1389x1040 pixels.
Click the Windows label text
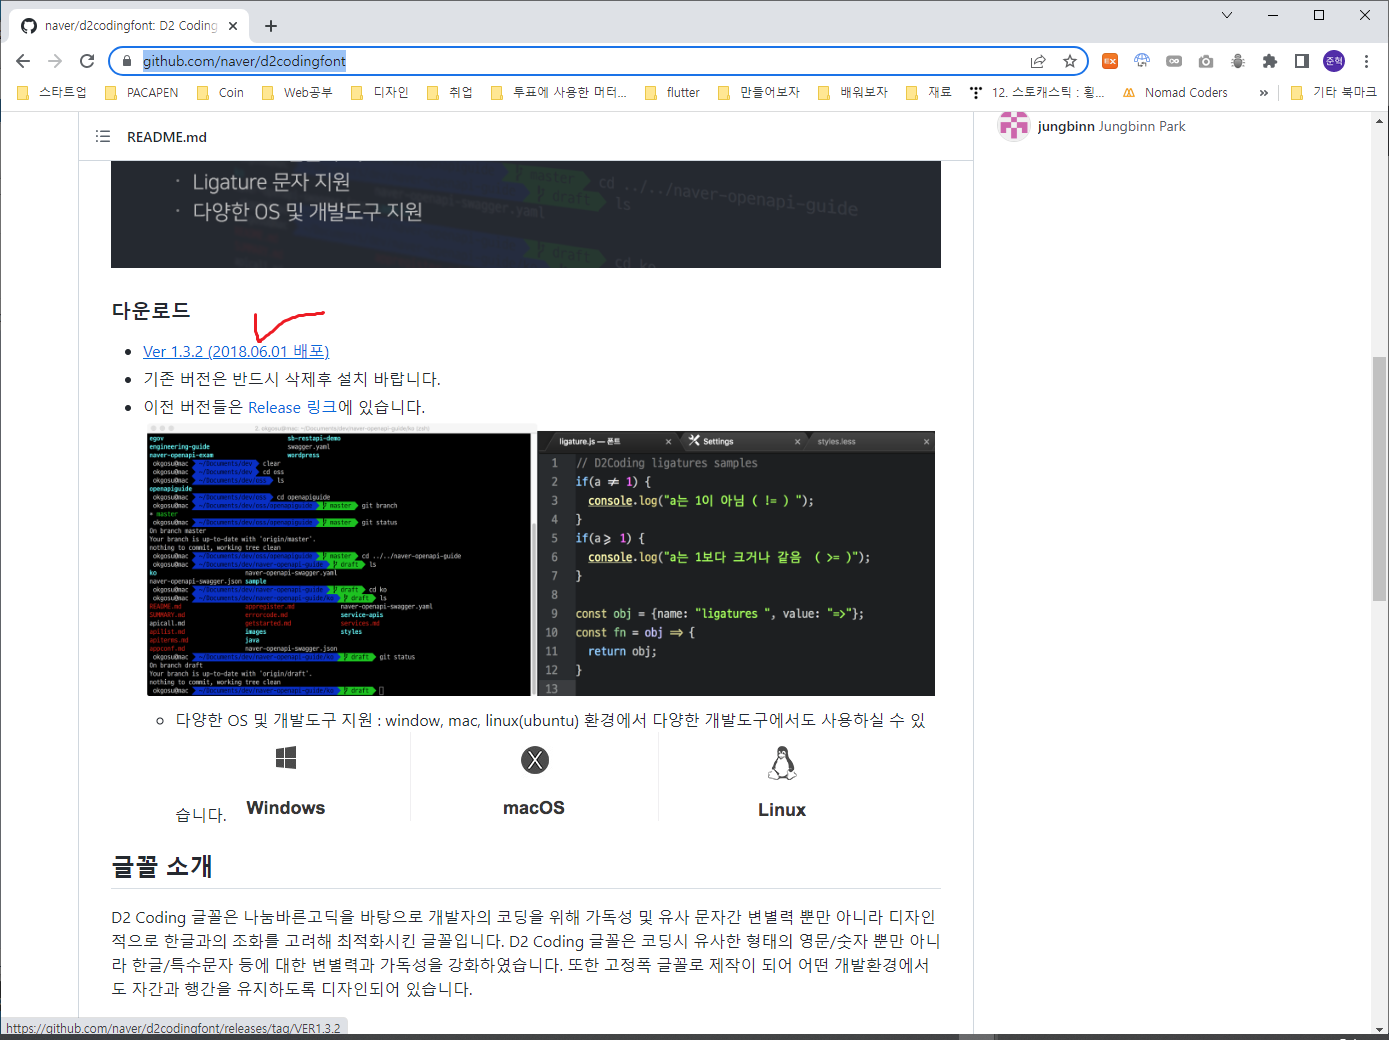coord(286,808)
